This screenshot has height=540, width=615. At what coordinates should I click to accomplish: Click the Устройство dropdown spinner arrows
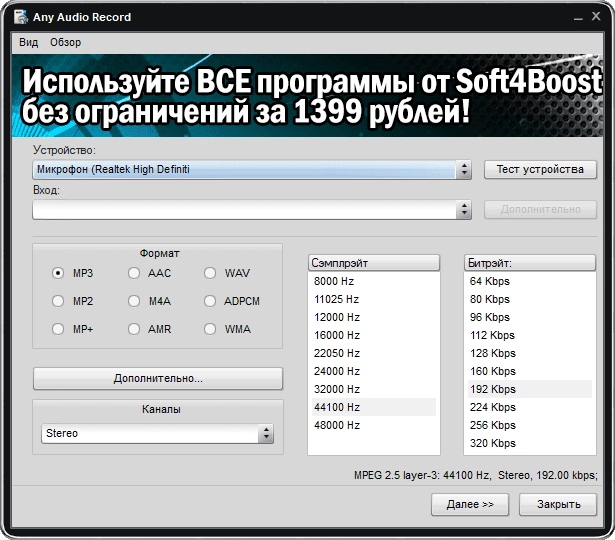point(464,169)
